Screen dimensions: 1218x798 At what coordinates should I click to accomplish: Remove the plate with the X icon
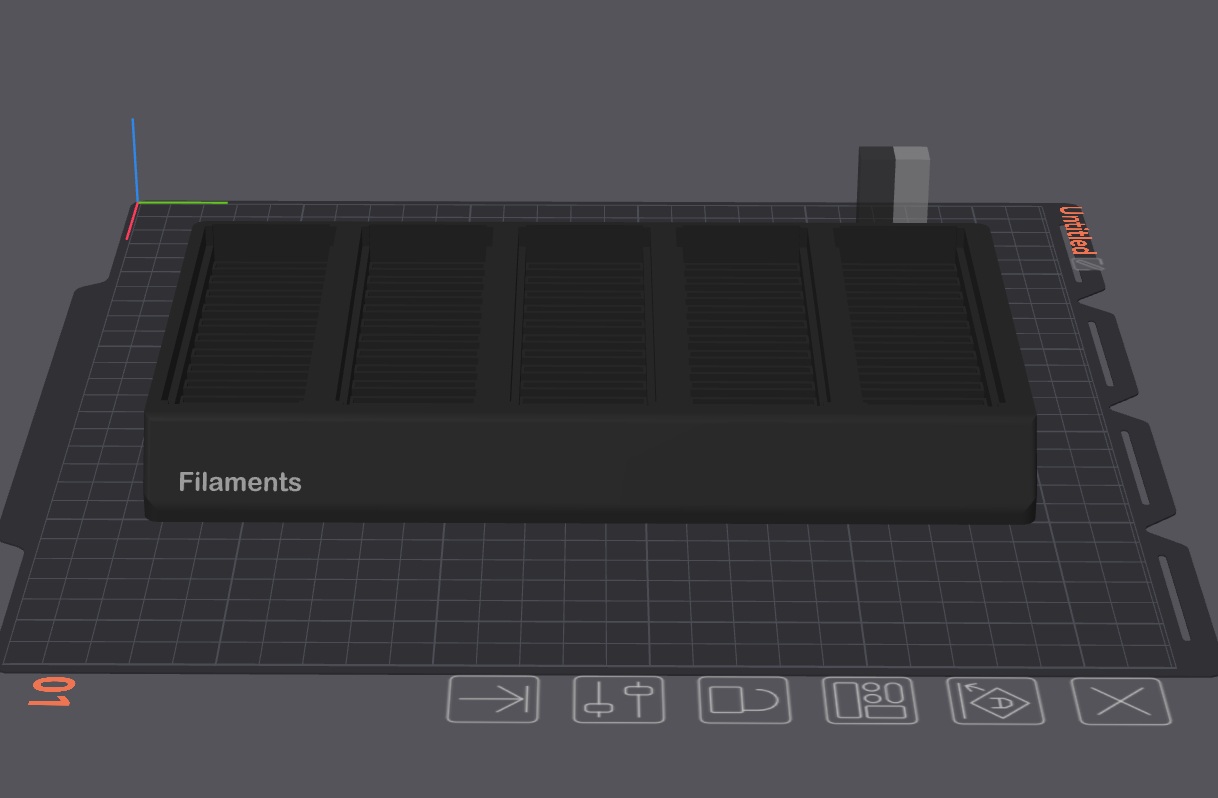click(x=1121, y=701)
